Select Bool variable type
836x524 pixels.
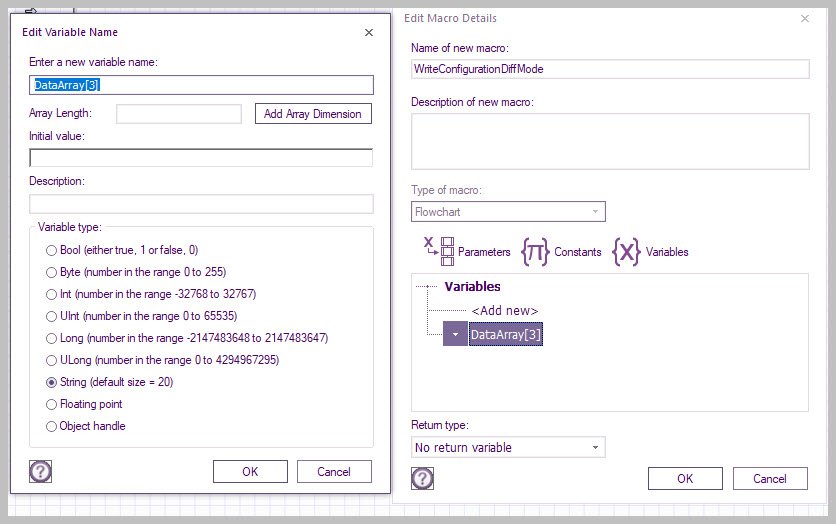click(52, 250)
